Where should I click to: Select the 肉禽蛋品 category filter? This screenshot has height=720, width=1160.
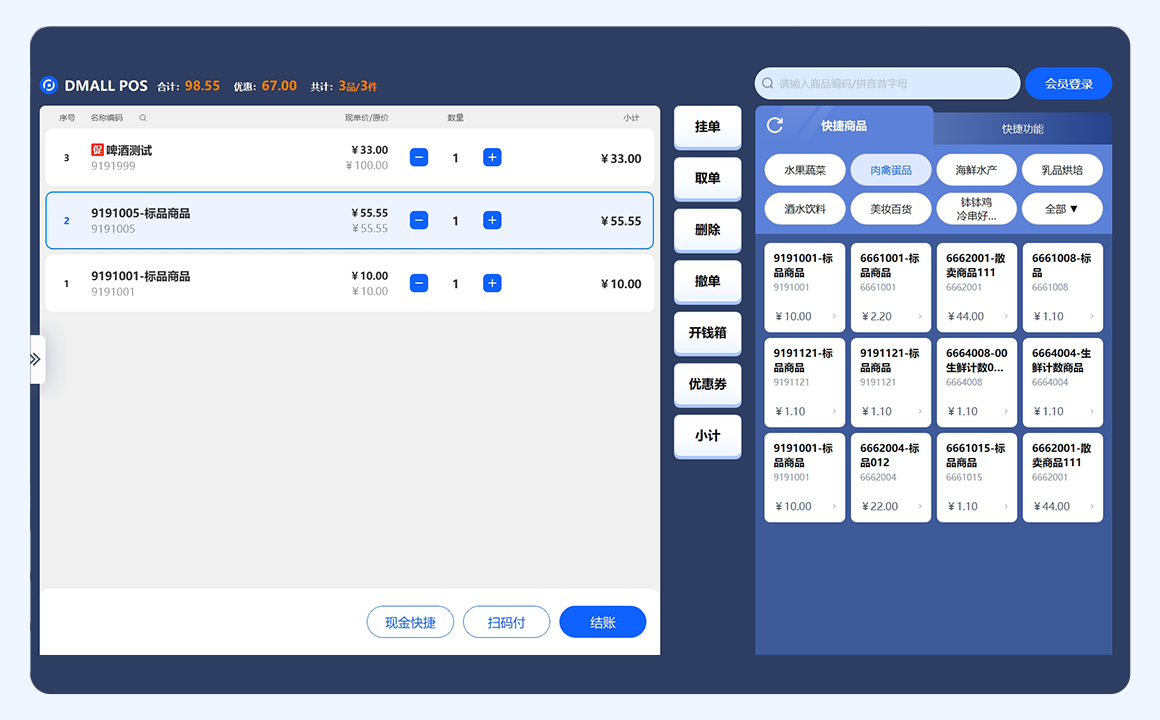pos(890,170)
